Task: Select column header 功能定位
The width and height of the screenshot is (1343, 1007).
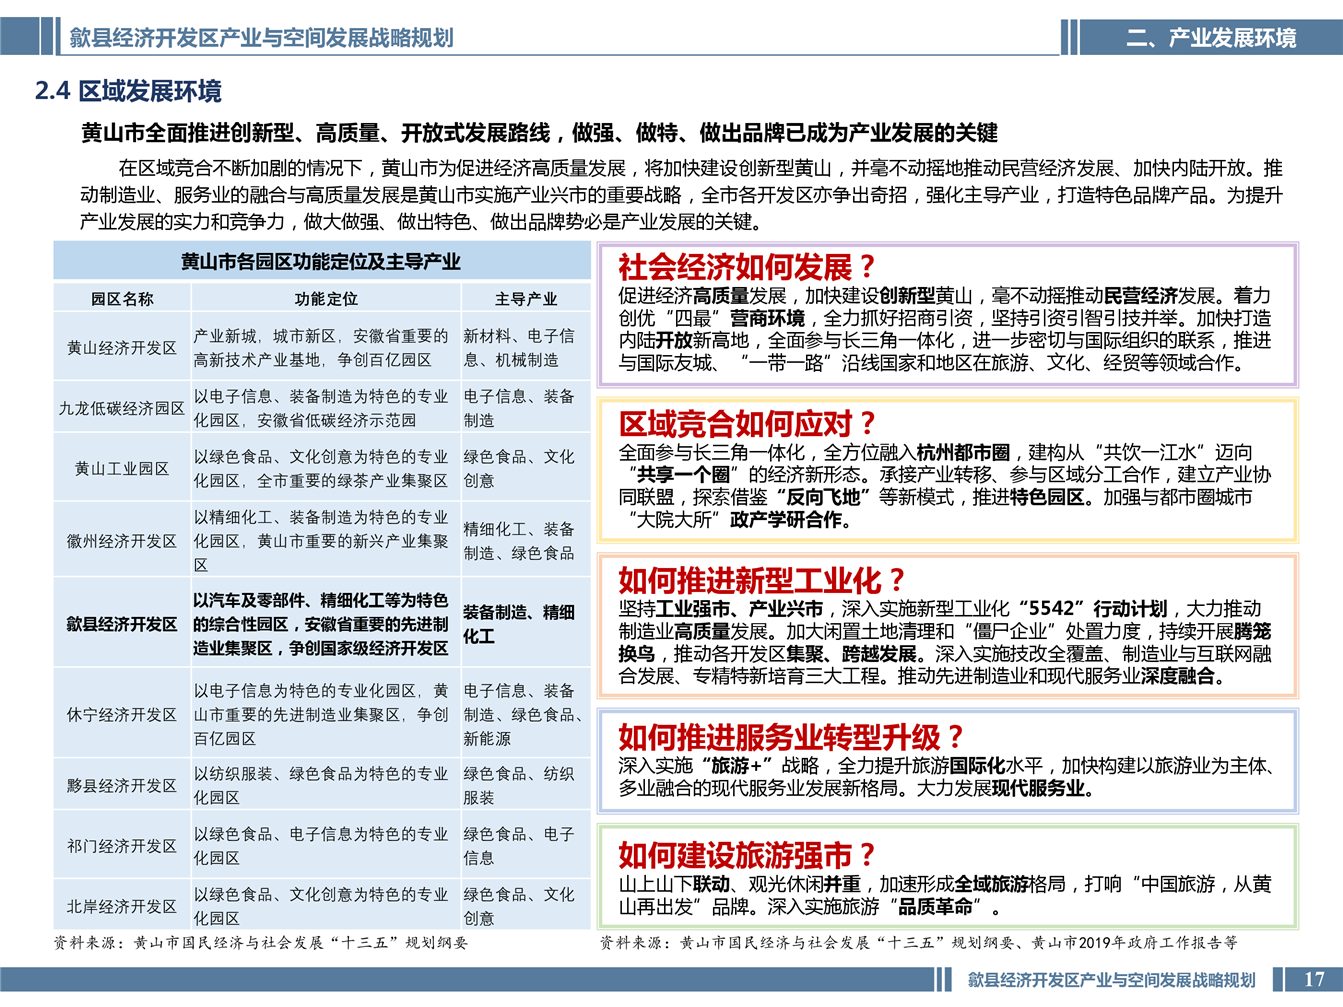Action: tap(326, 299)
